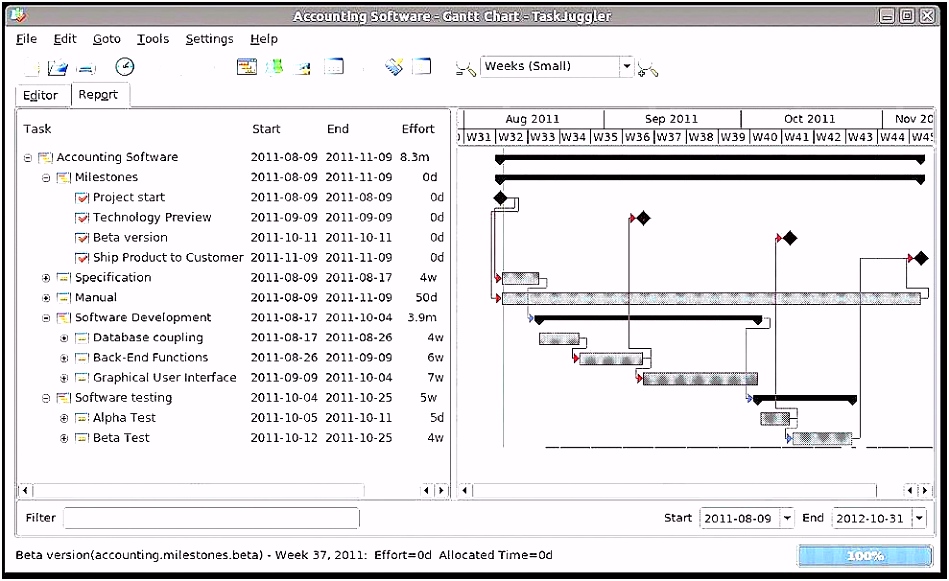Open the Edit menu
The image size is (949, 581).
pyautogui.click(x=65, y=39)
